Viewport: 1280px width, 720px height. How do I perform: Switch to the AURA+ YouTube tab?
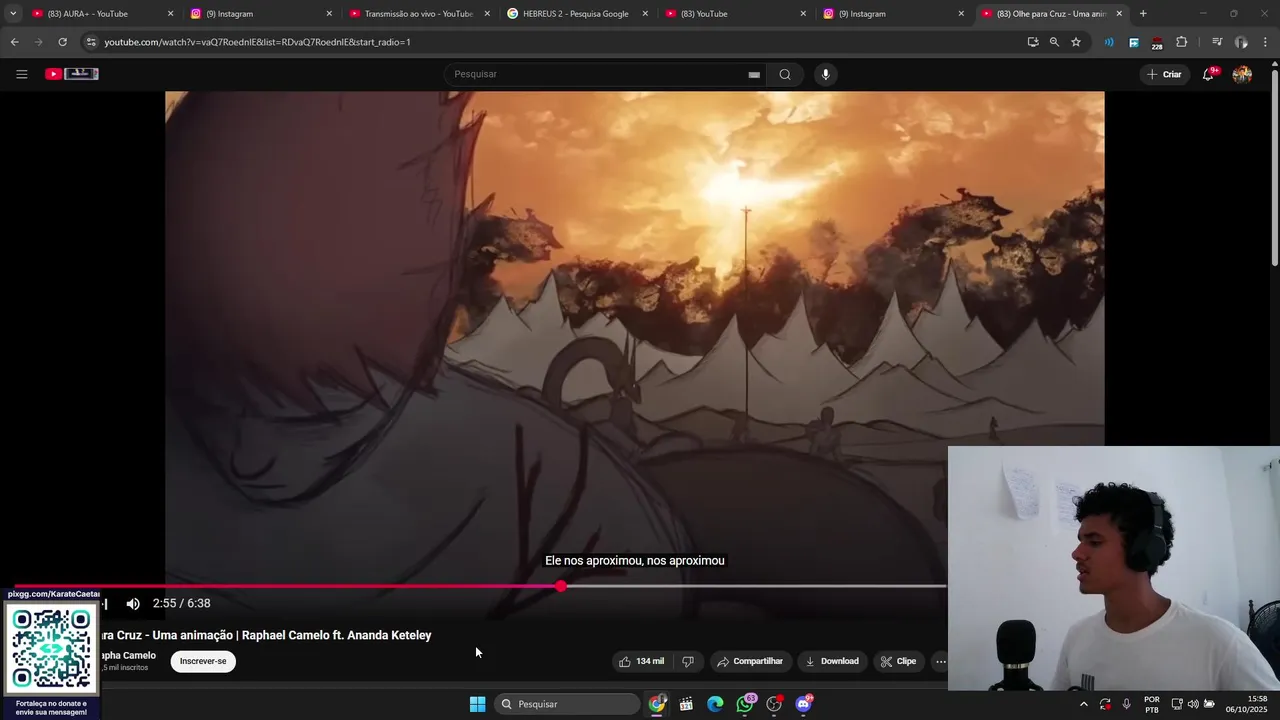pos(100,14)
